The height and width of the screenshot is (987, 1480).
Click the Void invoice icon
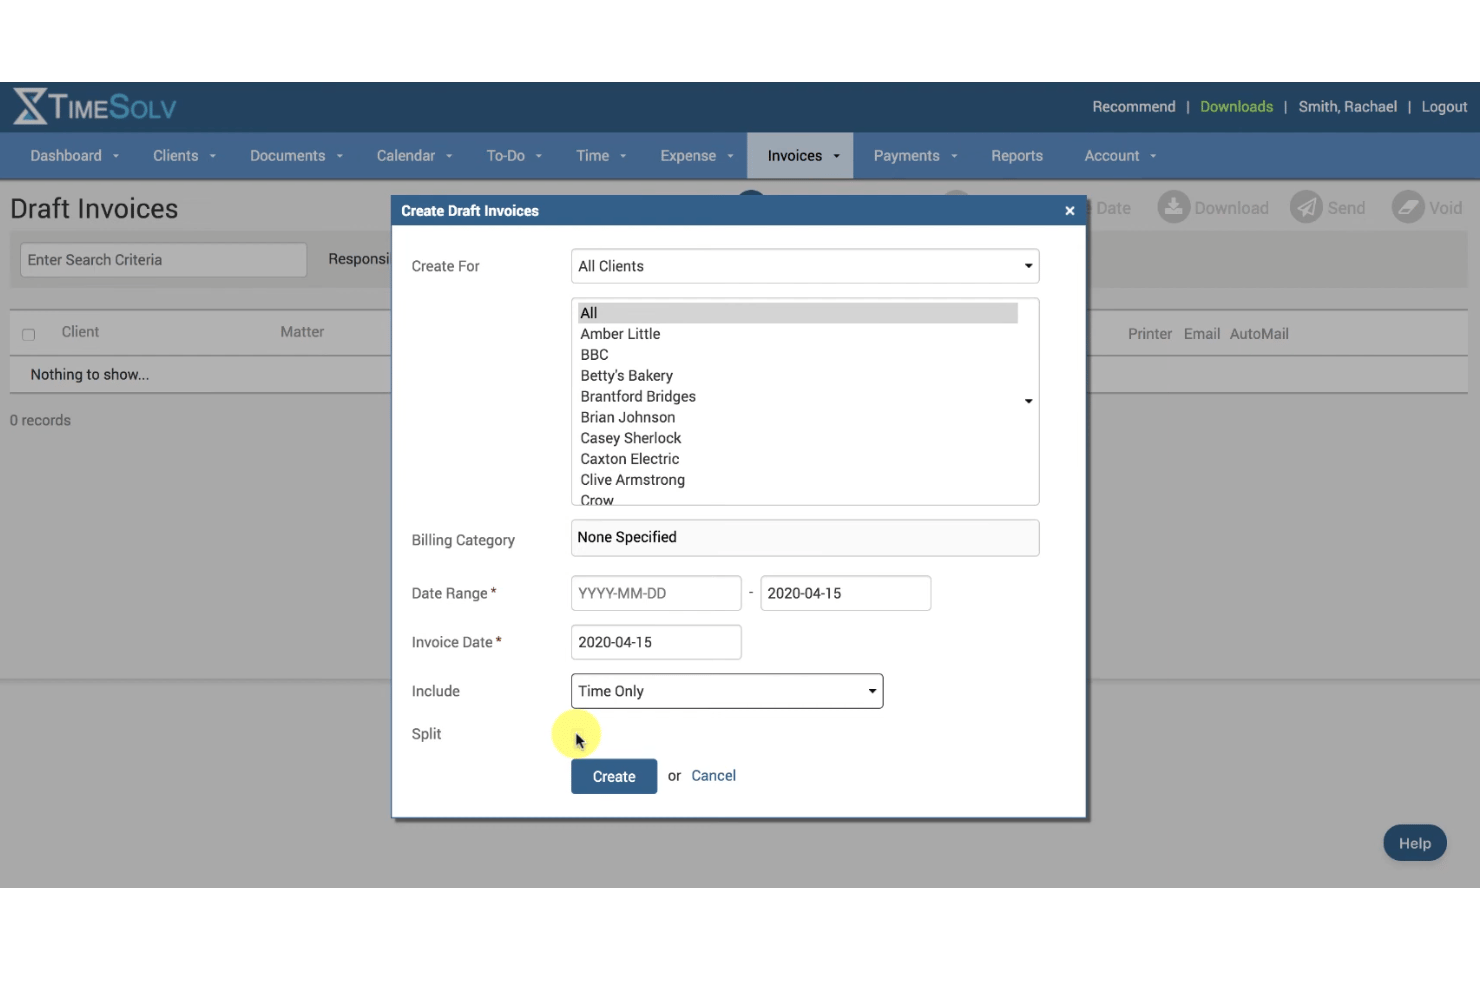tap(1408, 207)
